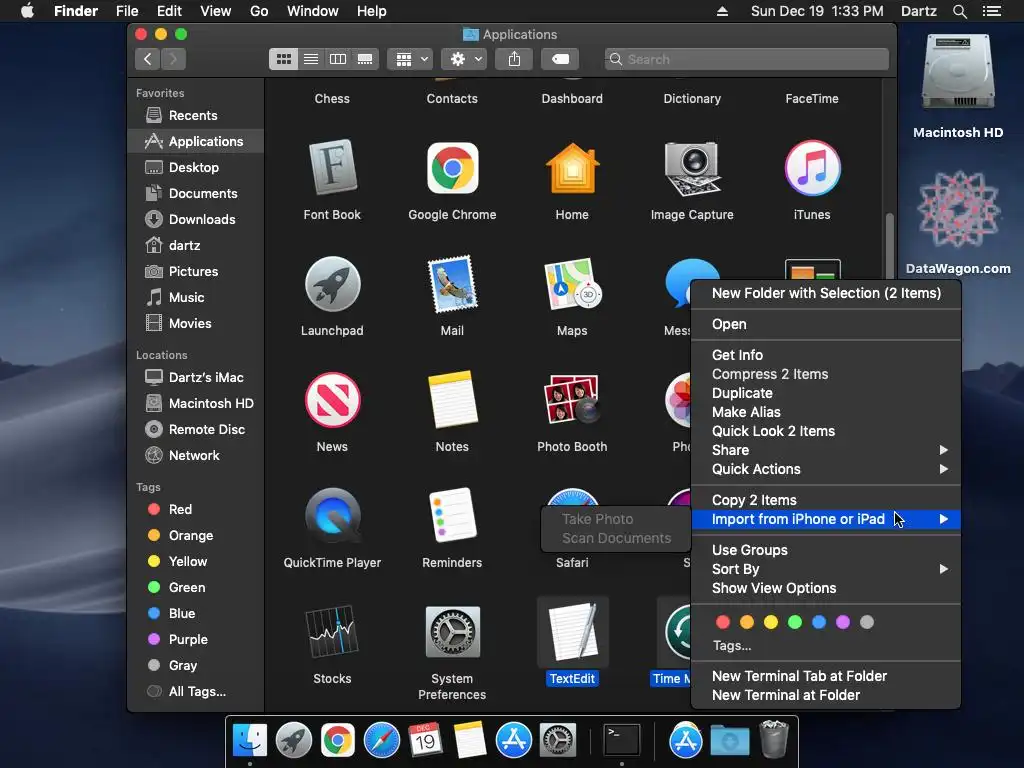Open the Font Book app icon
Viewport: 1024px width, 768px height.
coord(332,168)
